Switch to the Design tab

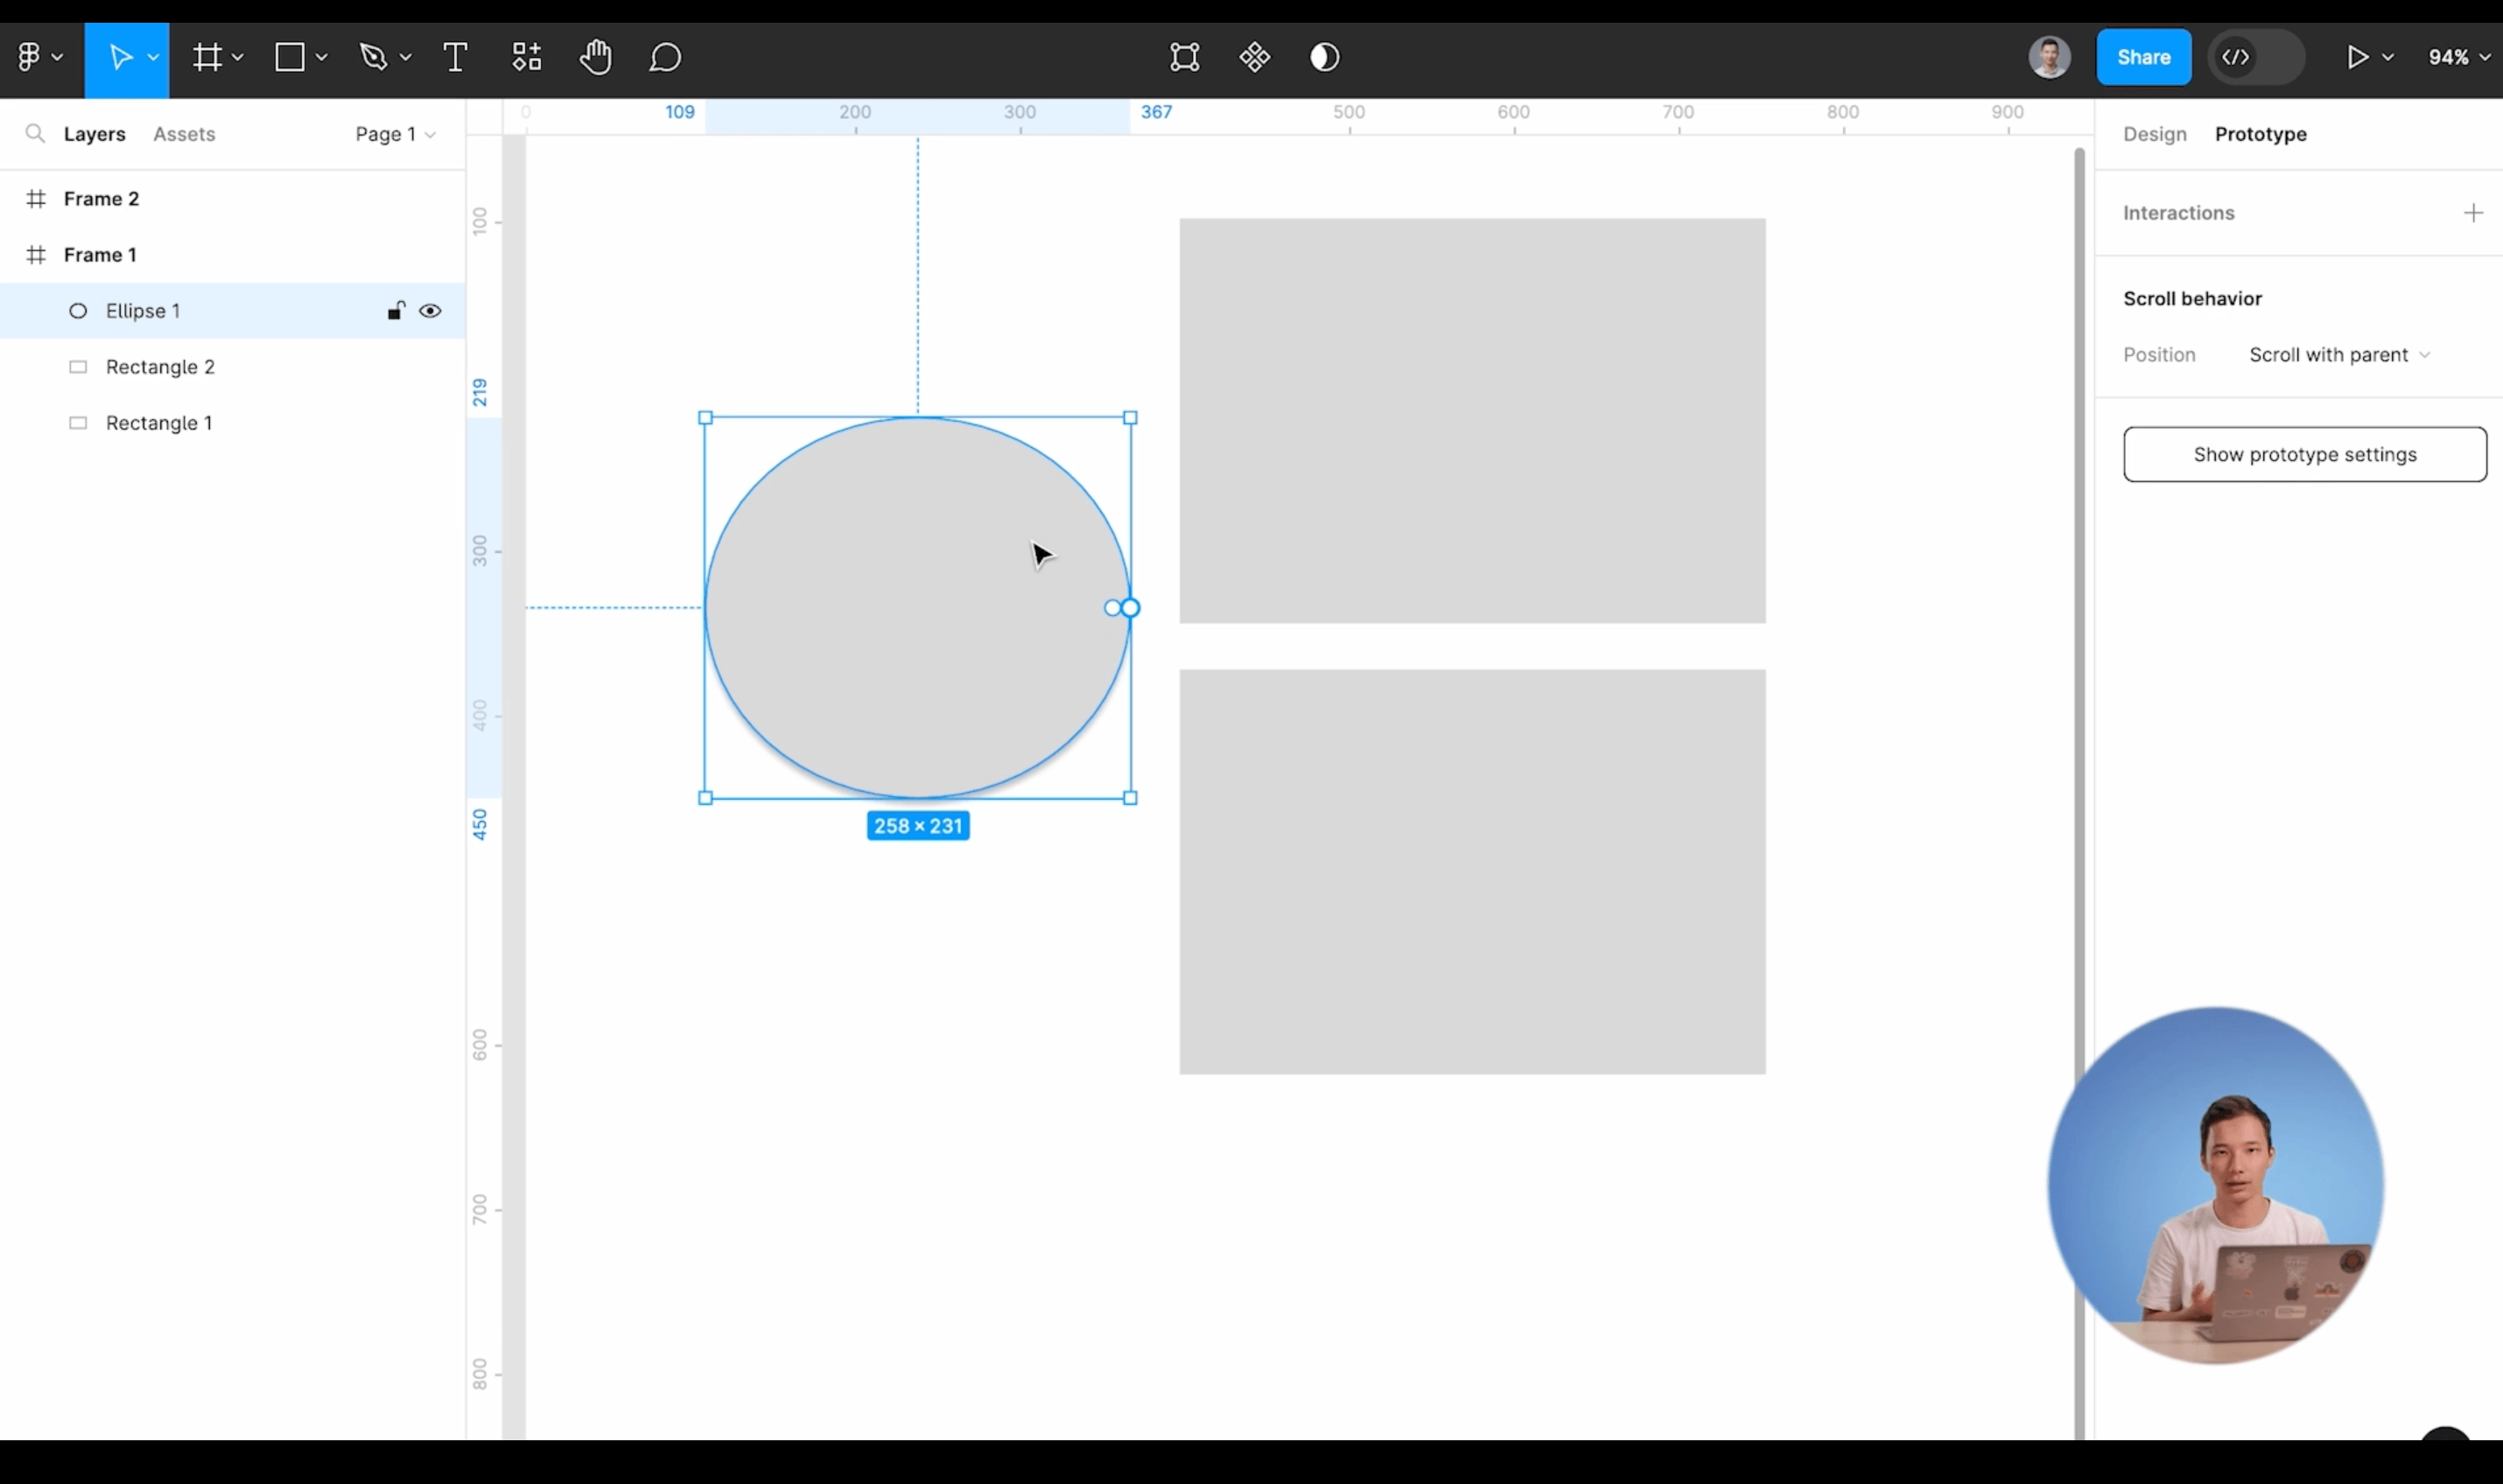[2153, 134]
